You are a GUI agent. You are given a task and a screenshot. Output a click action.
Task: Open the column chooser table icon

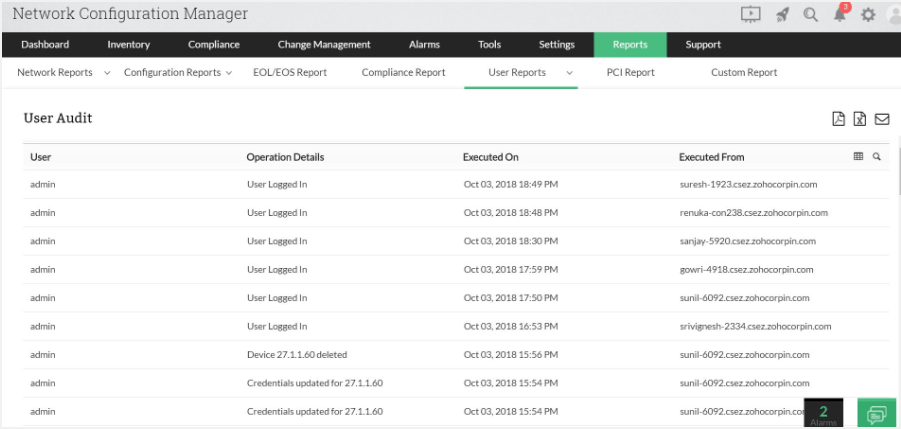(858, 157)
